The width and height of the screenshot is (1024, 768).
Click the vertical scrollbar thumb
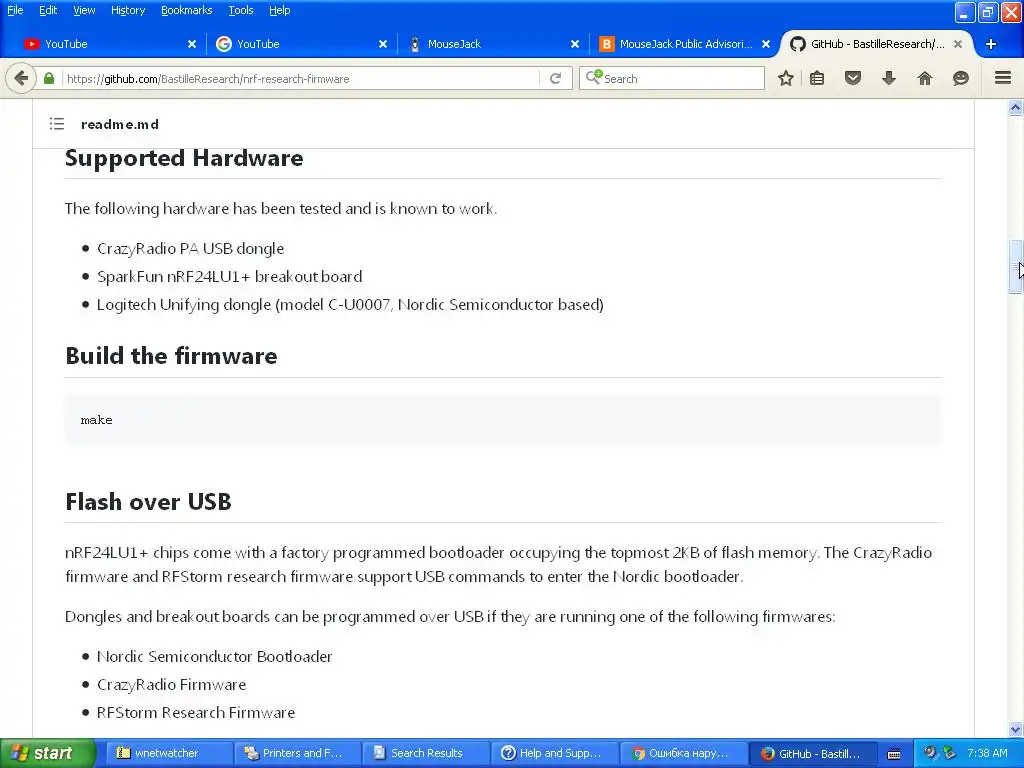[x=1016, y=266]
